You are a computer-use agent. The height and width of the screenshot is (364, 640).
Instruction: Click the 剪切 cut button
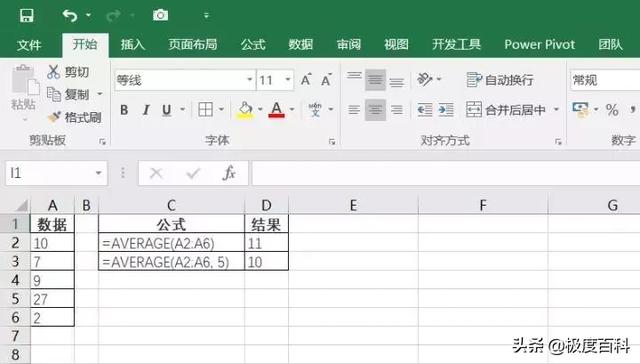[68, 72]
